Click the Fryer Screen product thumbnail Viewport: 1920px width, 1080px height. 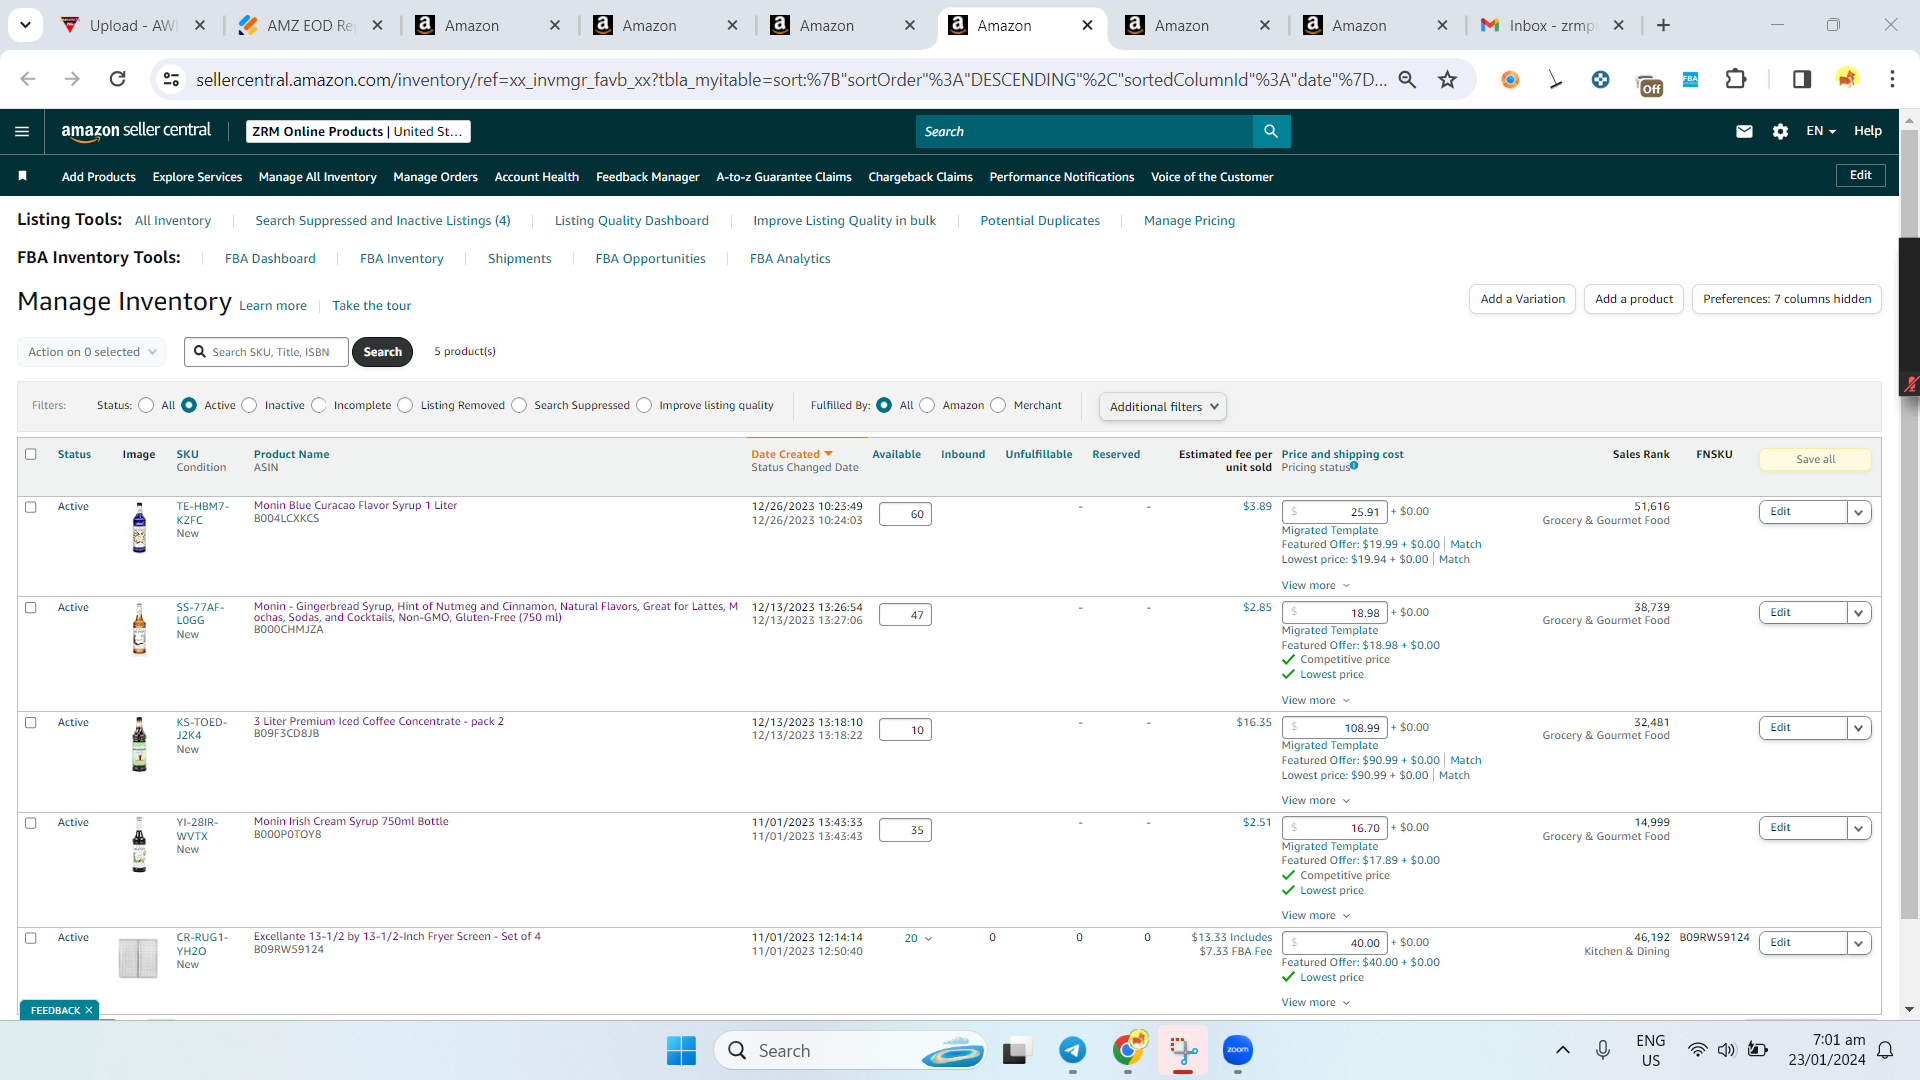tap(138, 958)
